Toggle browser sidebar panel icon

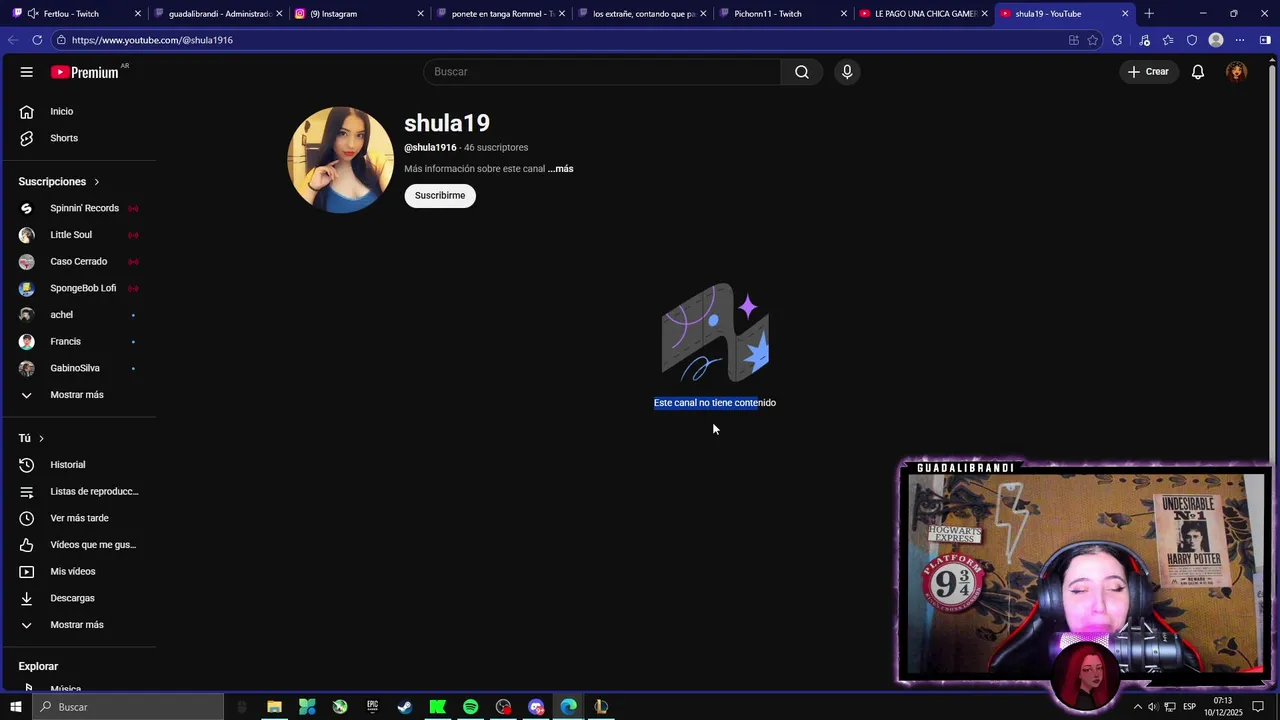(1265, 40)
